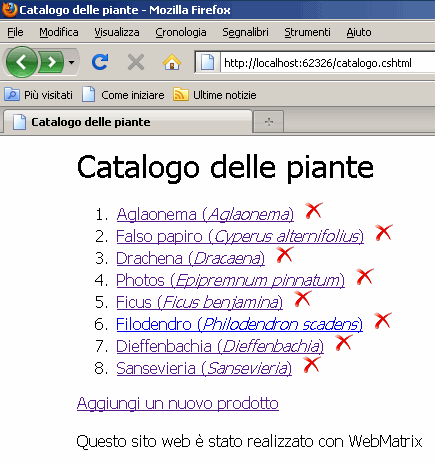Open the Cronologia menu
Screen dimensions: 435x463
pos(181,32)
